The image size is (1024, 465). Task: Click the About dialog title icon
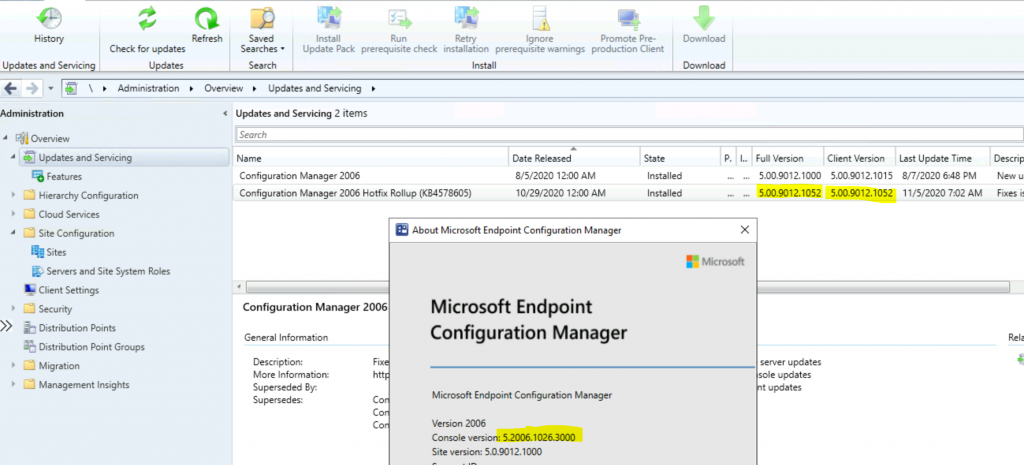point(401,230)
